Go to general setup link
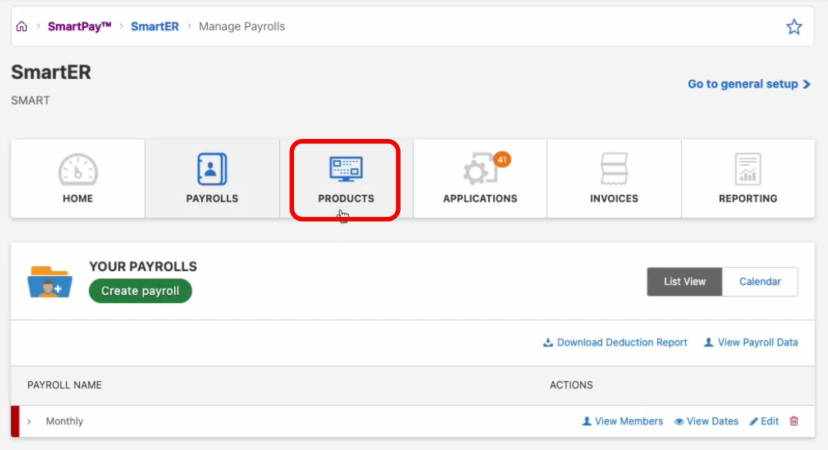This screenshot has height=450, width=828. tap(749, 84)
